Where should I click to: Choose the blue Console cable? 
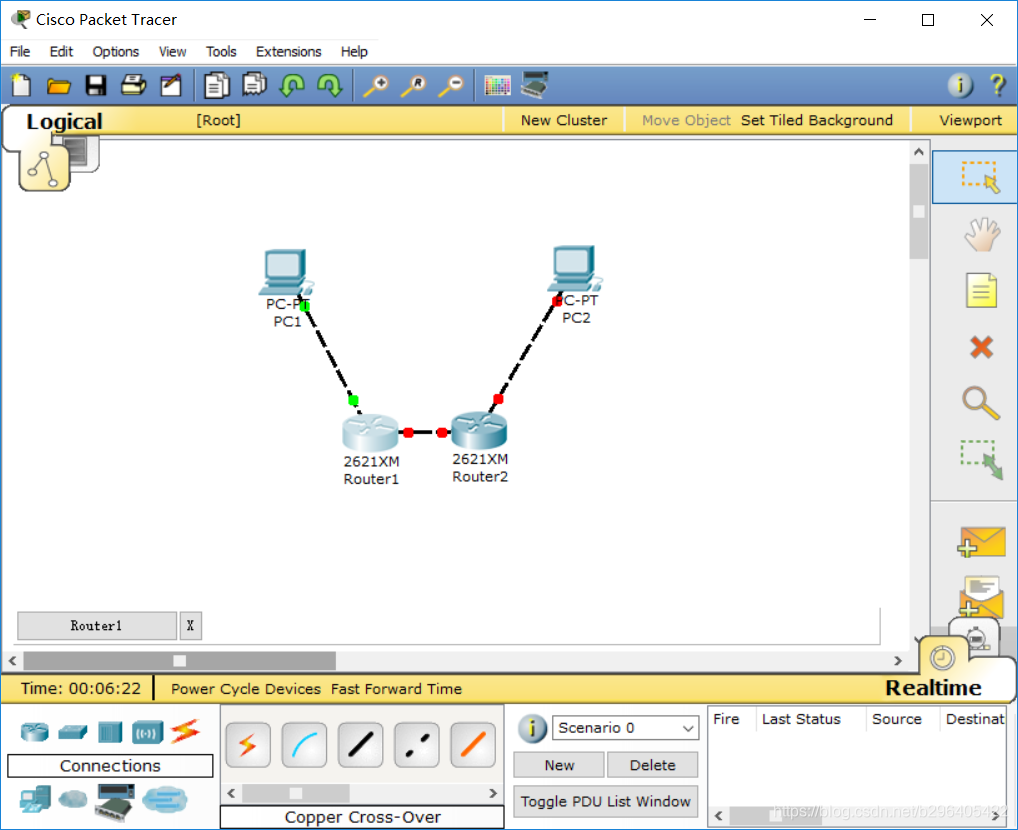[304, 744]
